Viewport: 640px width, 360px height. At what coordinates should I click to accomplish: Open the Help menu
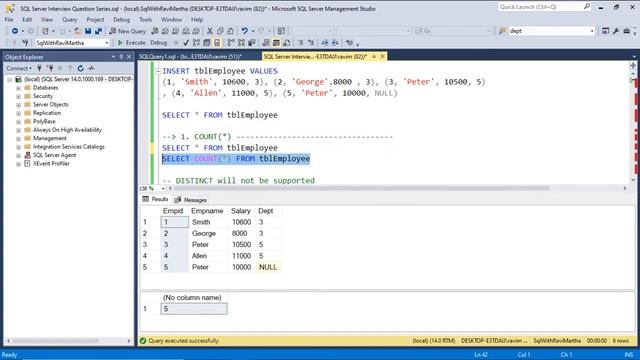pyautogui.click(x=197, y=20)
